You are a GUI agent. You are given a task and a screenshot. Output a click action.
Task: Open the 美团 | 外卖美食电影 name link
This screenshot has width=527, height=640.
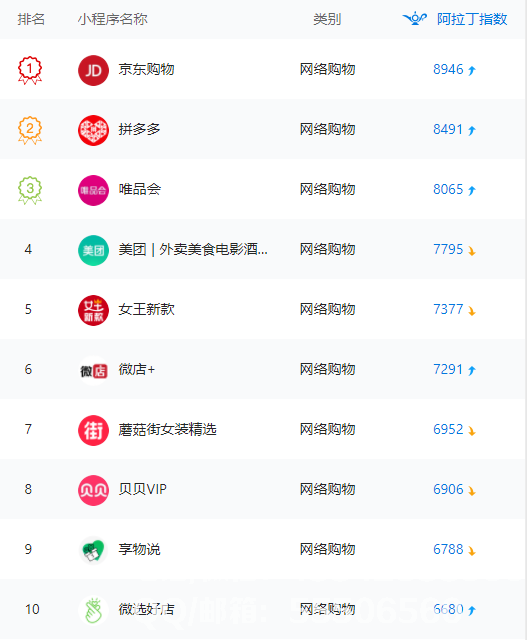coord(193,249)
